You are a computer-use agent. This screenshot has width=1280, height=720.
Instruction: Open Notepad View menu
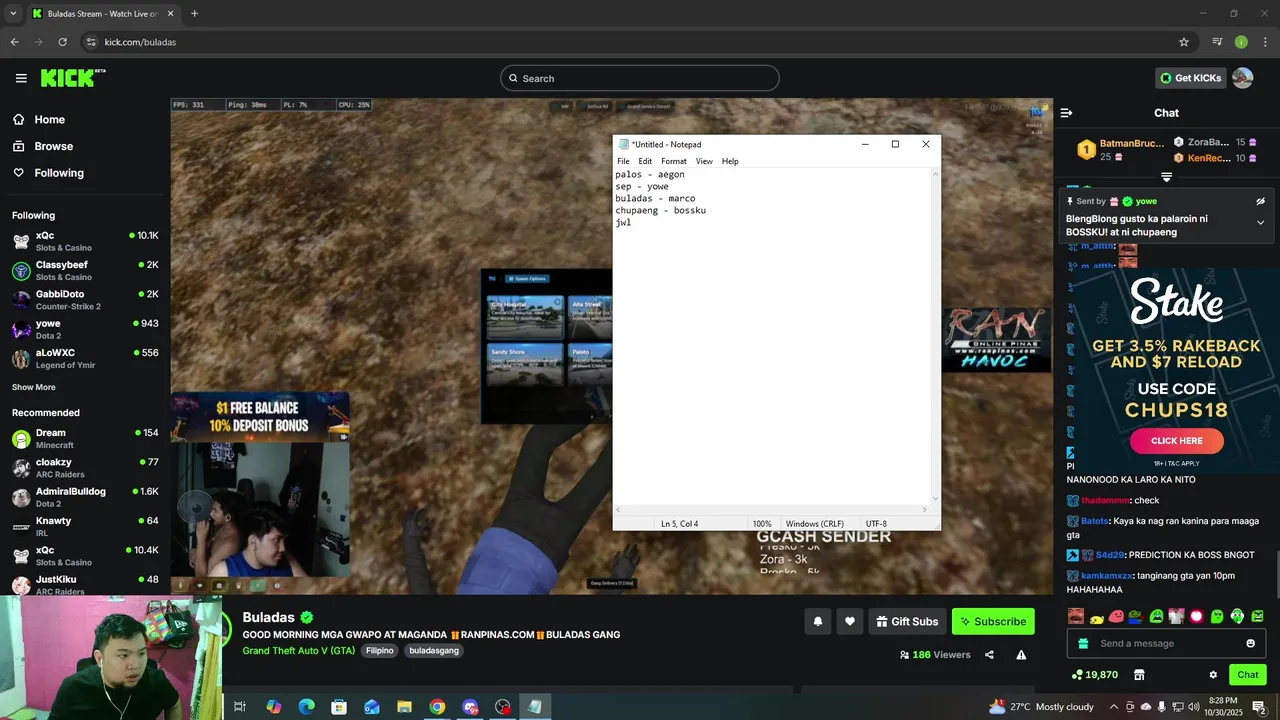tap(704, 161)
